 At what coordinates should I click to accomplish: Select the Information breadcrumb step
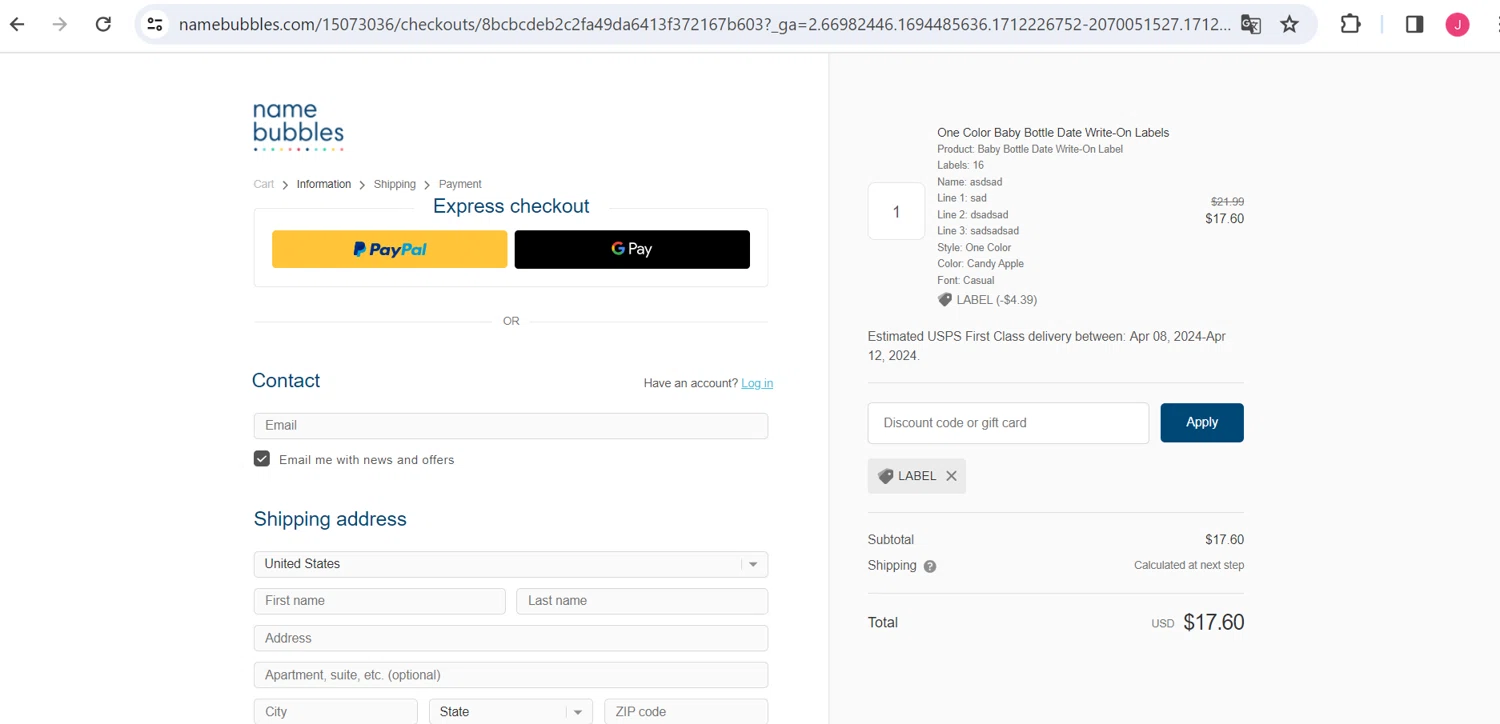323,184
